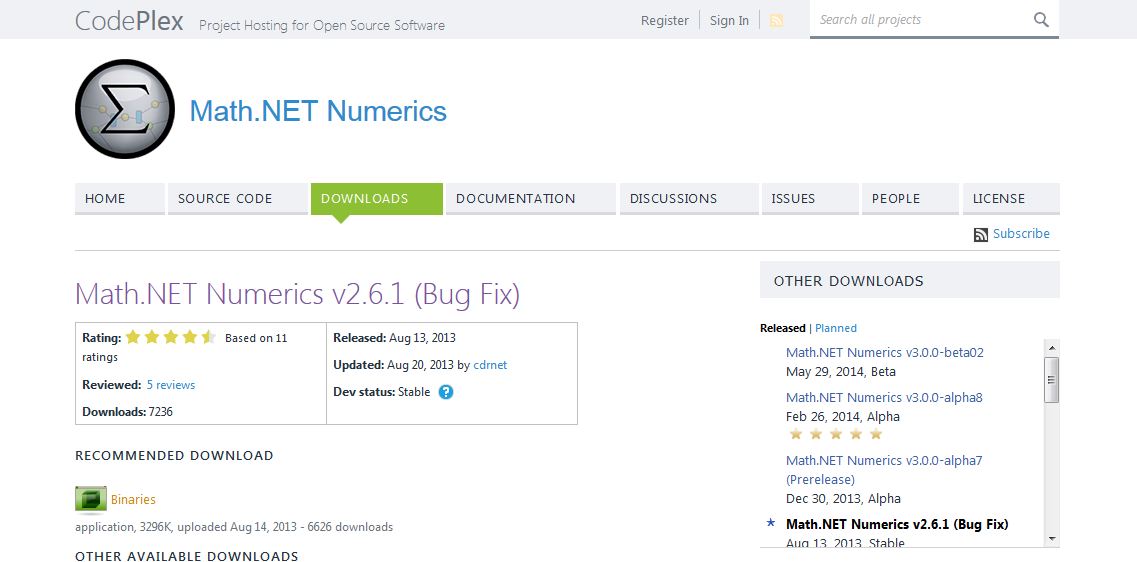Click the 'OTHER DOWNLOADS' panel header
The height and width of the screenshot is (562, 1137).
[x=909, y=281]
